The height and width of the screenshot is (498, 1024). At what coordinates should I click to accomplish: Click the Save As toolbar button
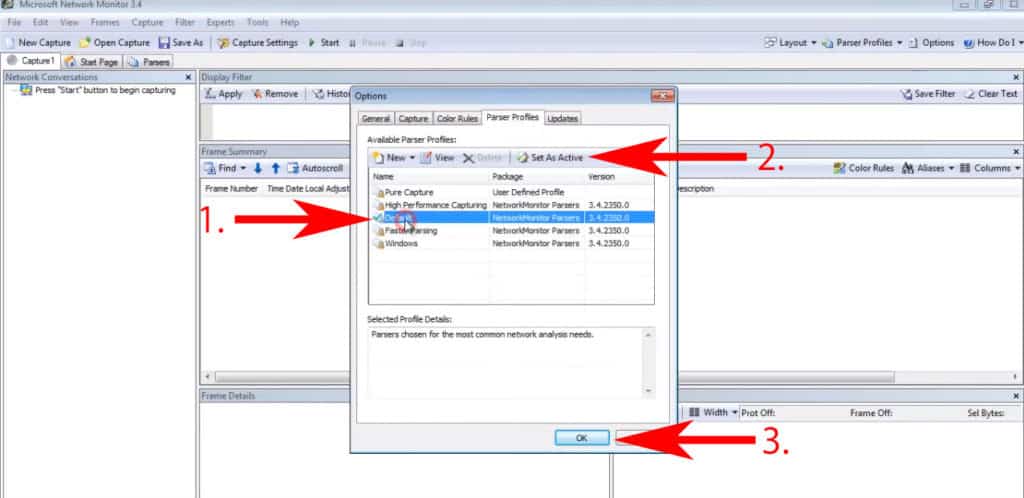tap(182, 42)
